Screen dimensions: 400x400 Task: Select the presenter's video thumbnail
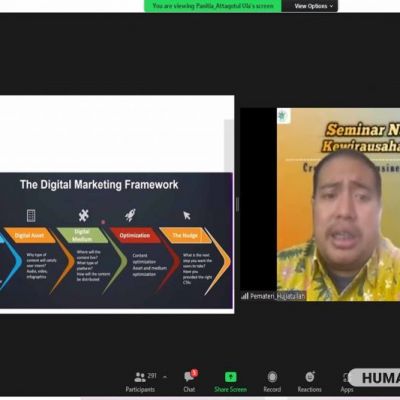click(320, 204)
